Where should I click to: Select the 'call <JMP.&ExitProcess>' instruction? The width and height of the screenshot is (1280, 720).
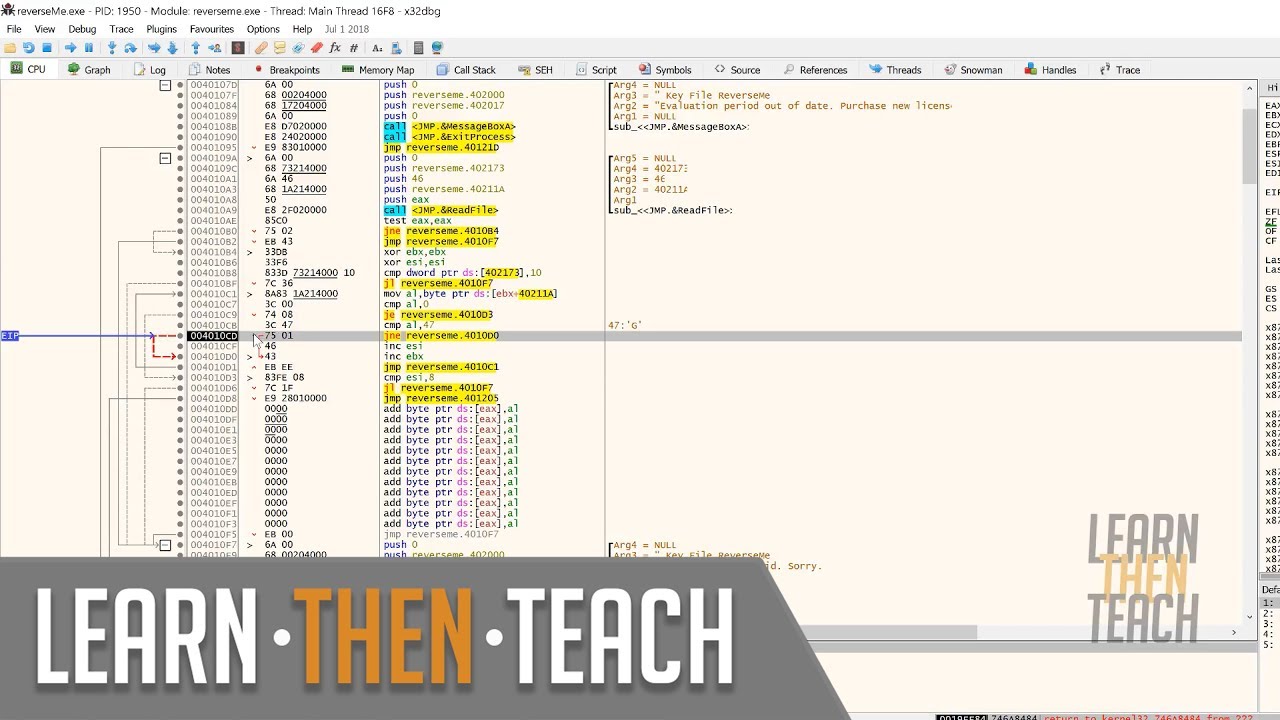(450, 137)
